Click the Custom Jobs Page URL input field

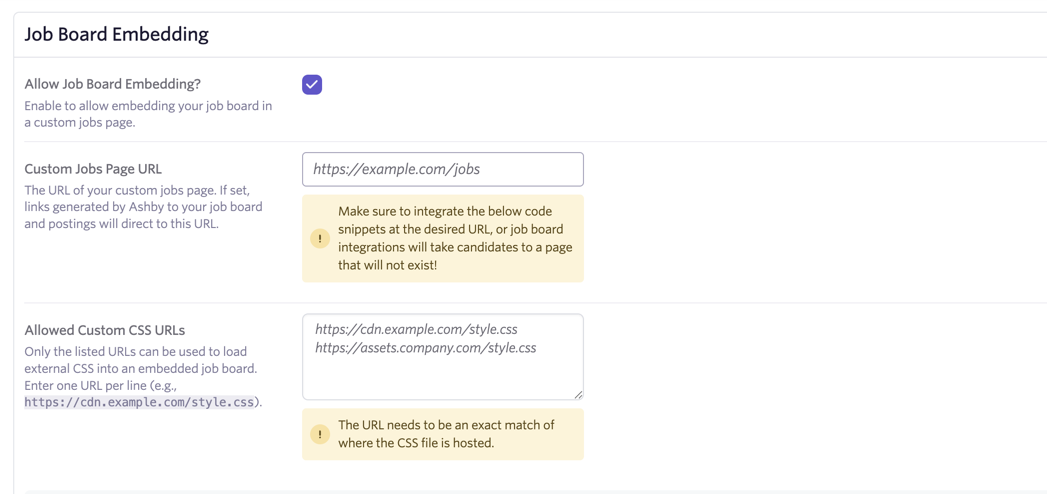click(x=443, y=170)
